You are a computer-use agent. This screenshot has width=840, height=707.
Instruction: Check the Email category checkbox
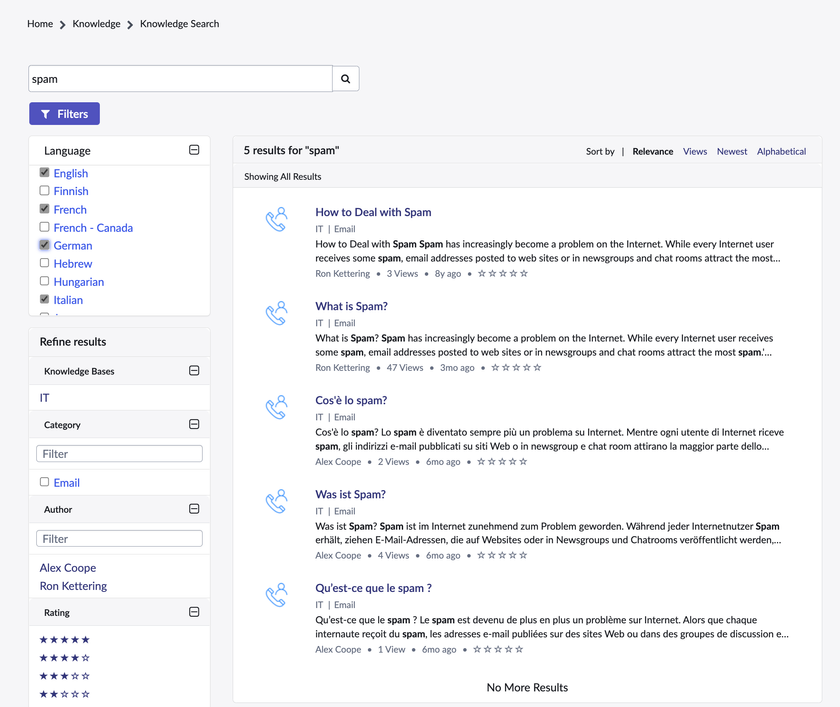tap(44, 482)
